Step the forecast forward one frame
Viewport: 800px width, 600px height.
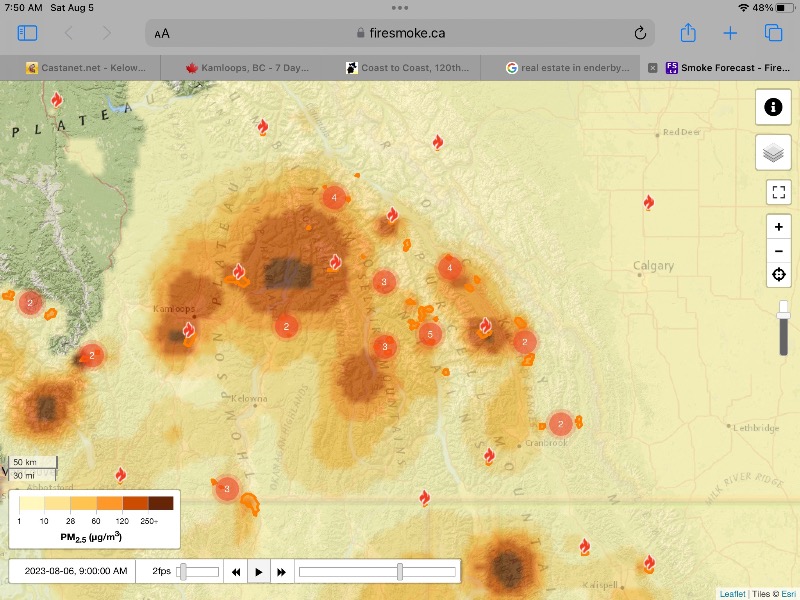pos(281,572)
